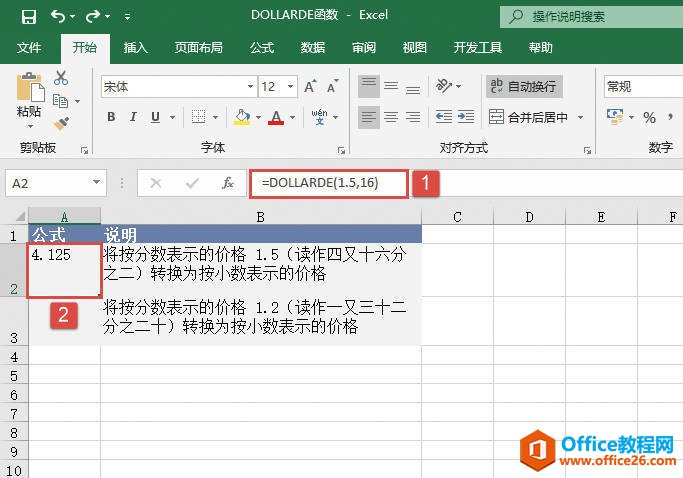Toggle Top Align vertical alignment
683x478 pixels.
click(x=369, y=86)
